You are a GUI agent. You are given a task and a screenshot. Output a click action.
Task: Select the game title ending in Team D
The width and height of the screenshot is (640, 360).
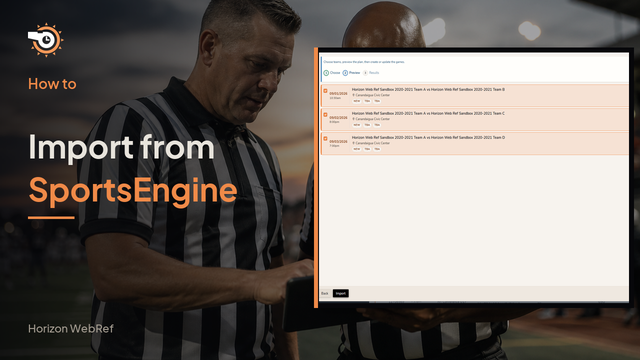pyautogui.click(x=428, y=138)
